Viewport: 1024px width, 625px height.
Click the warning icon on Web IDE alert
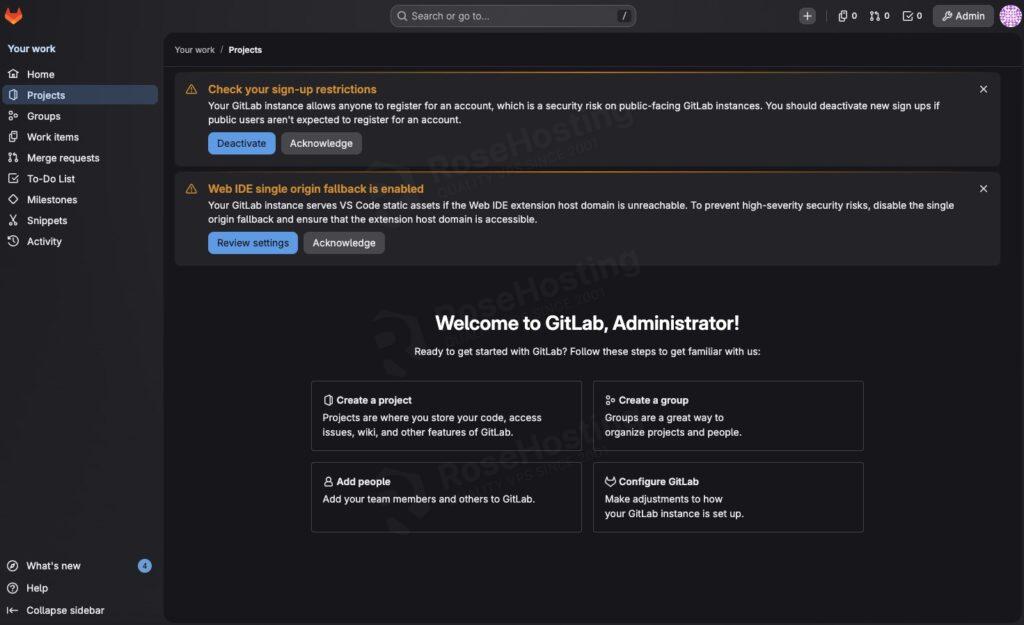(x=191, y=189)
